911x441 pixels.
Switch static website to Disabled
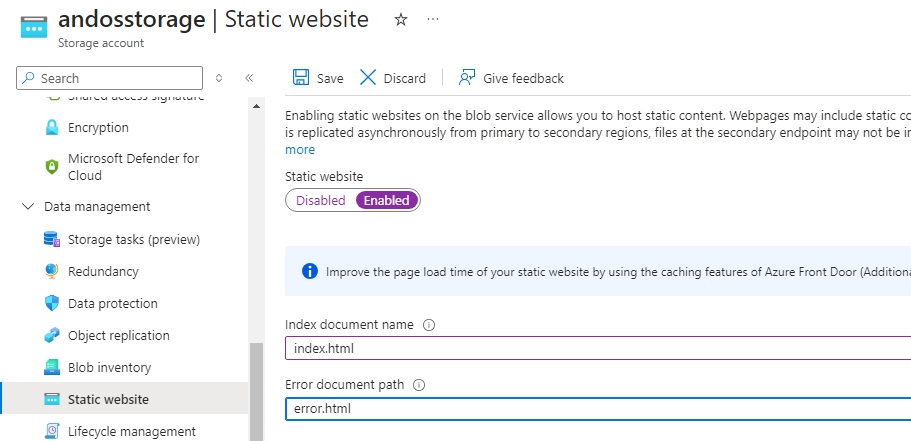pos(320,201)
